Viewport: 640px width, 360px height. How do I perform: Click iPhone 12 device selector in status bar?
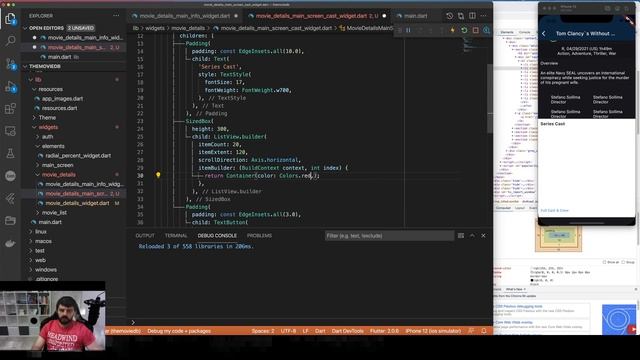(433, 331)
